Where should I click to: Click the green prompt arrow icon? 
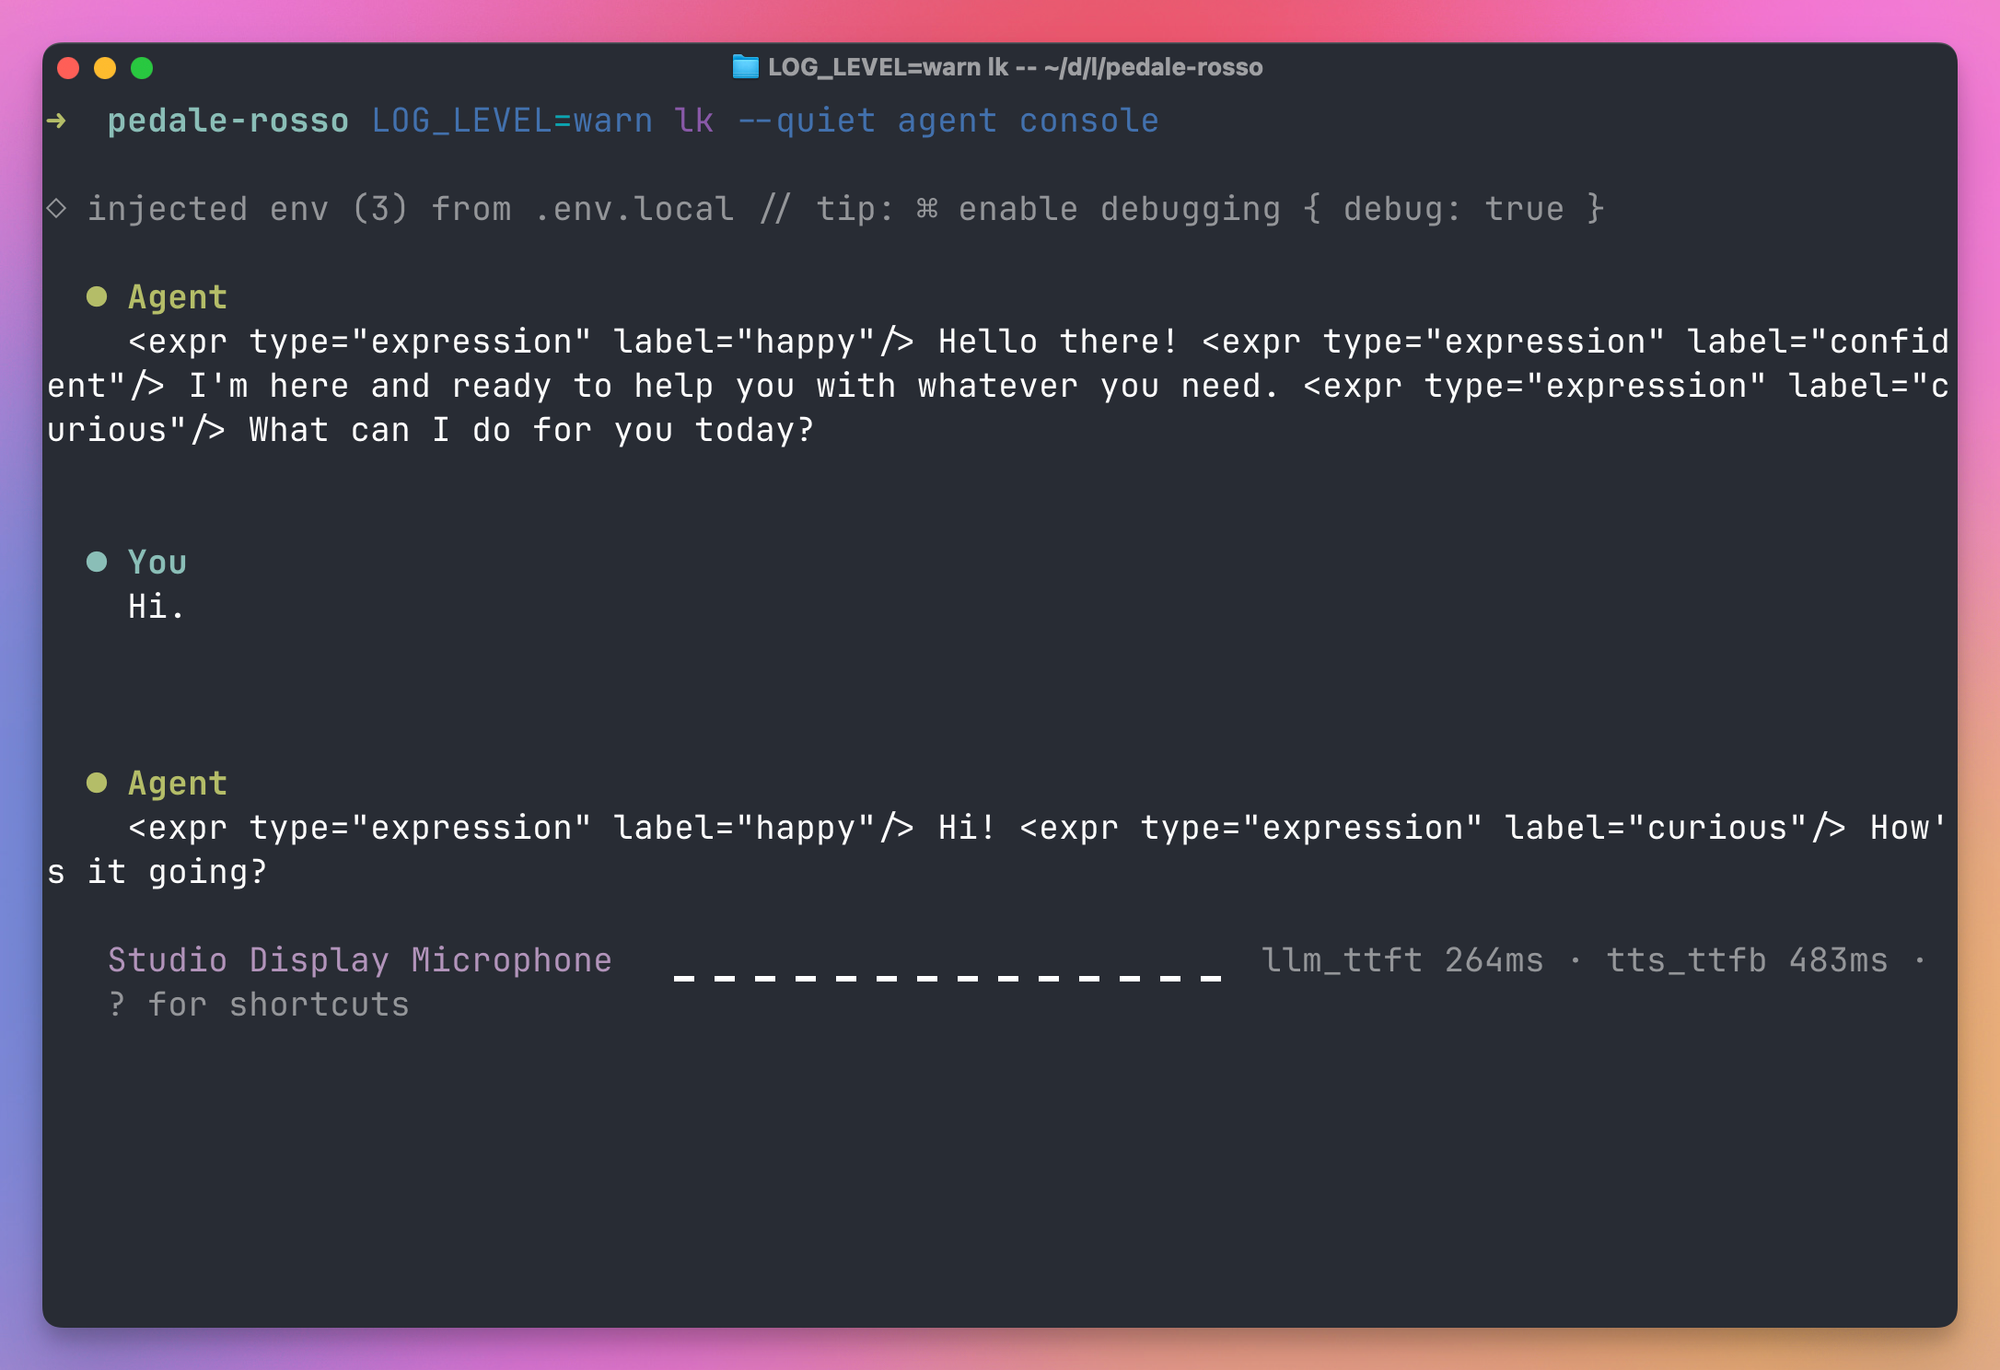57,121
